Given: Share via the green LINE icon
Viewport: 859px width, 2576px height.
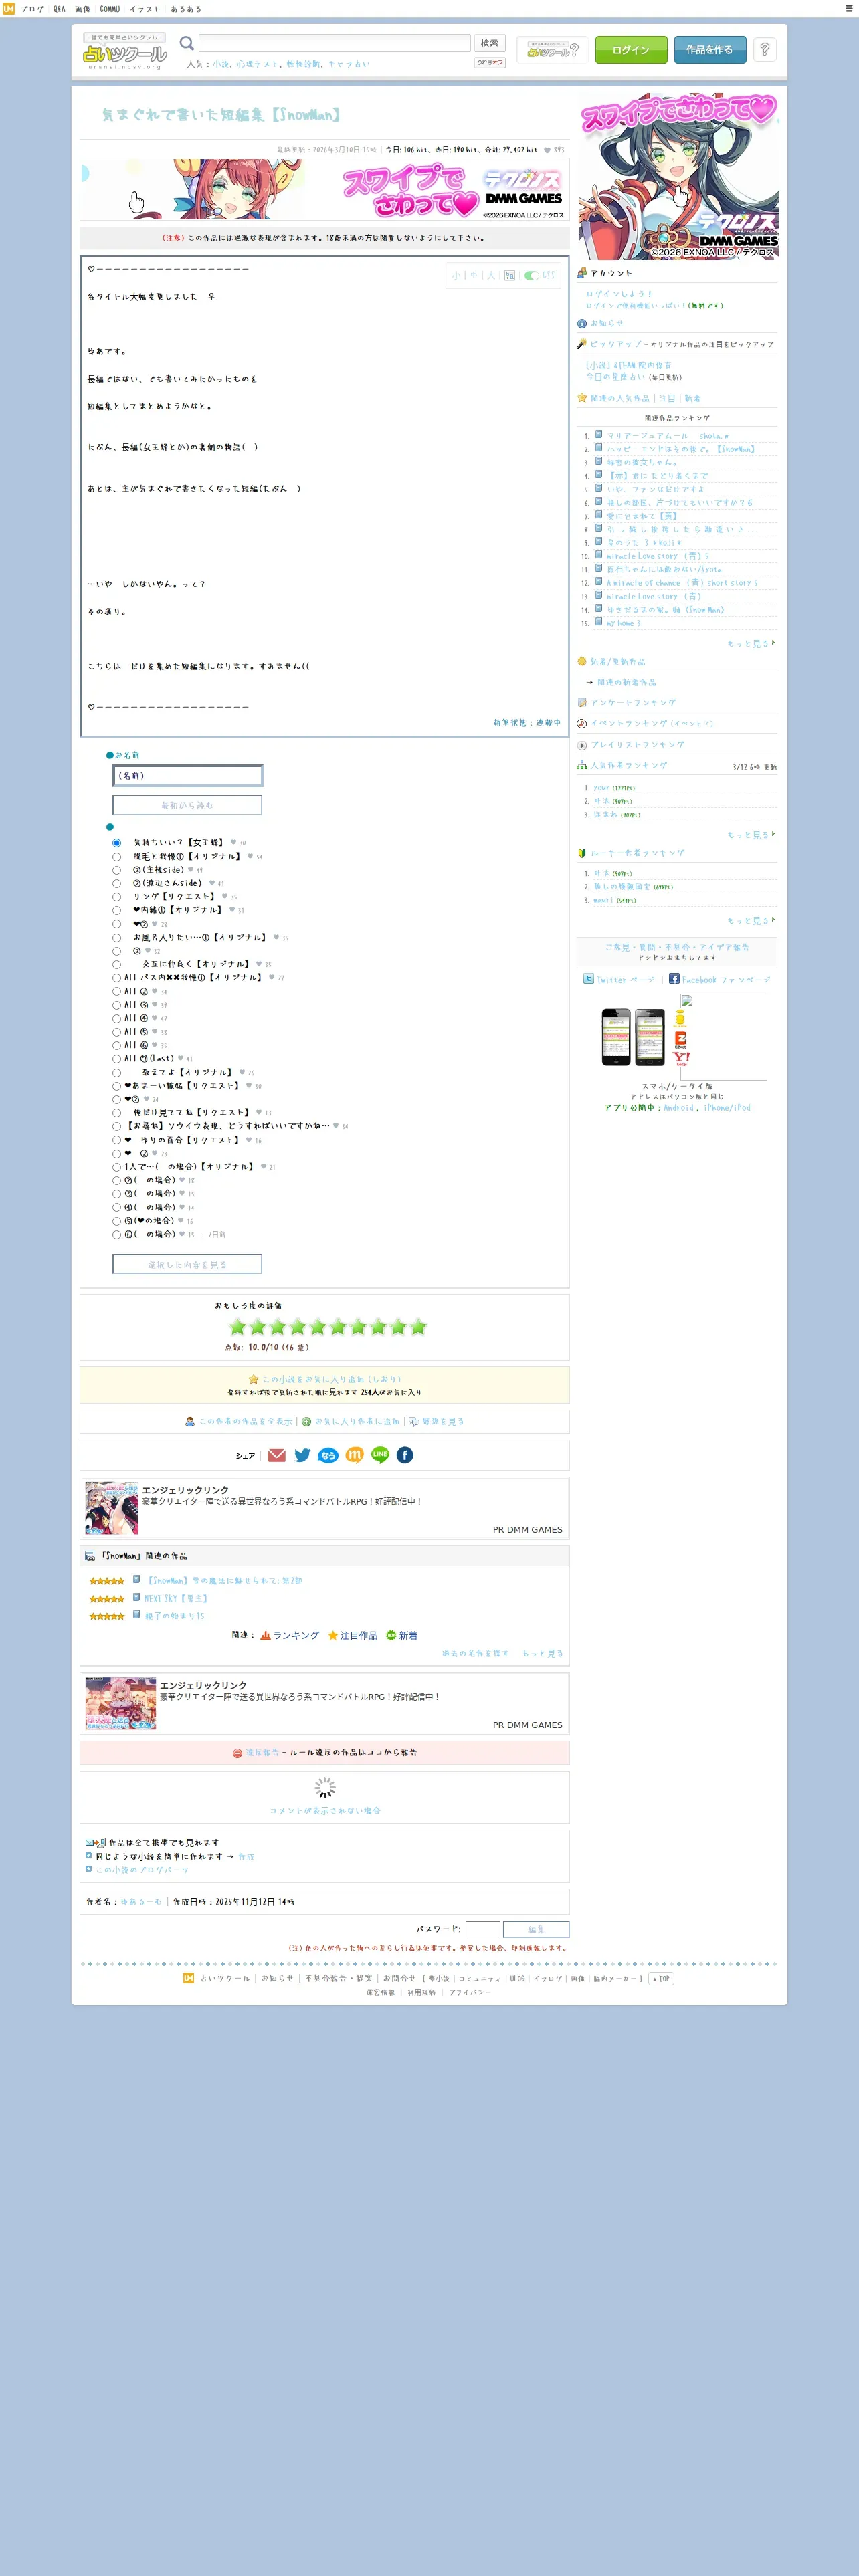Looking at the screenshot, I should (380, 1455).
